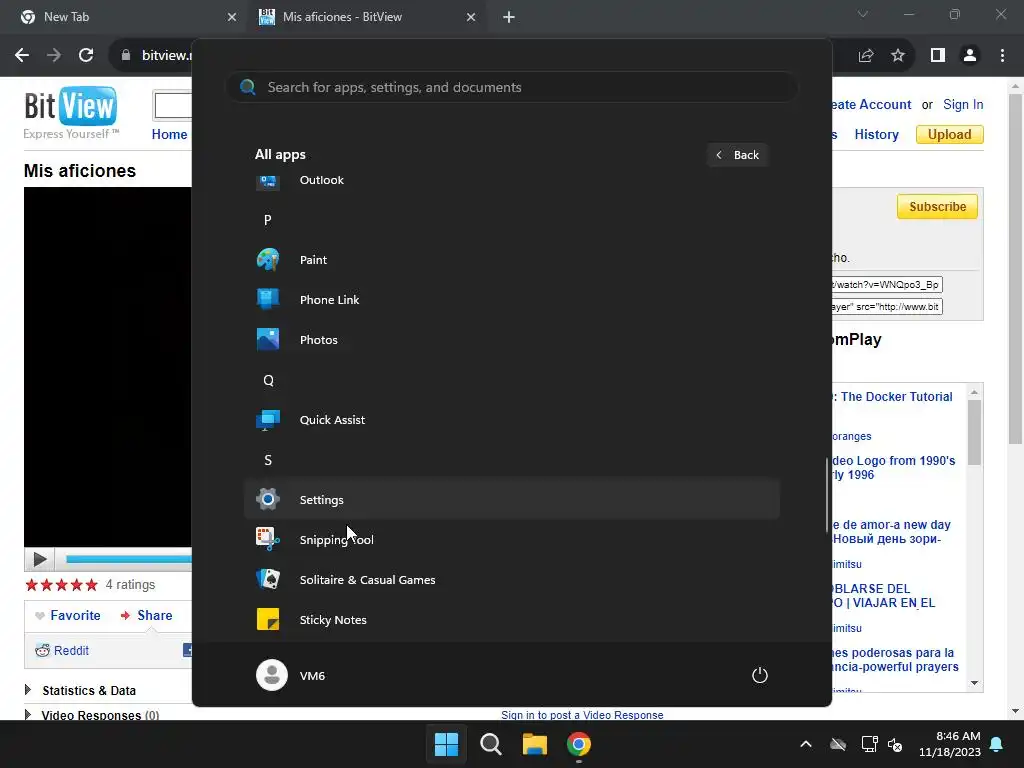Focus the Start menu search field
1024x768 pixels.
click(x=511, y=87)
